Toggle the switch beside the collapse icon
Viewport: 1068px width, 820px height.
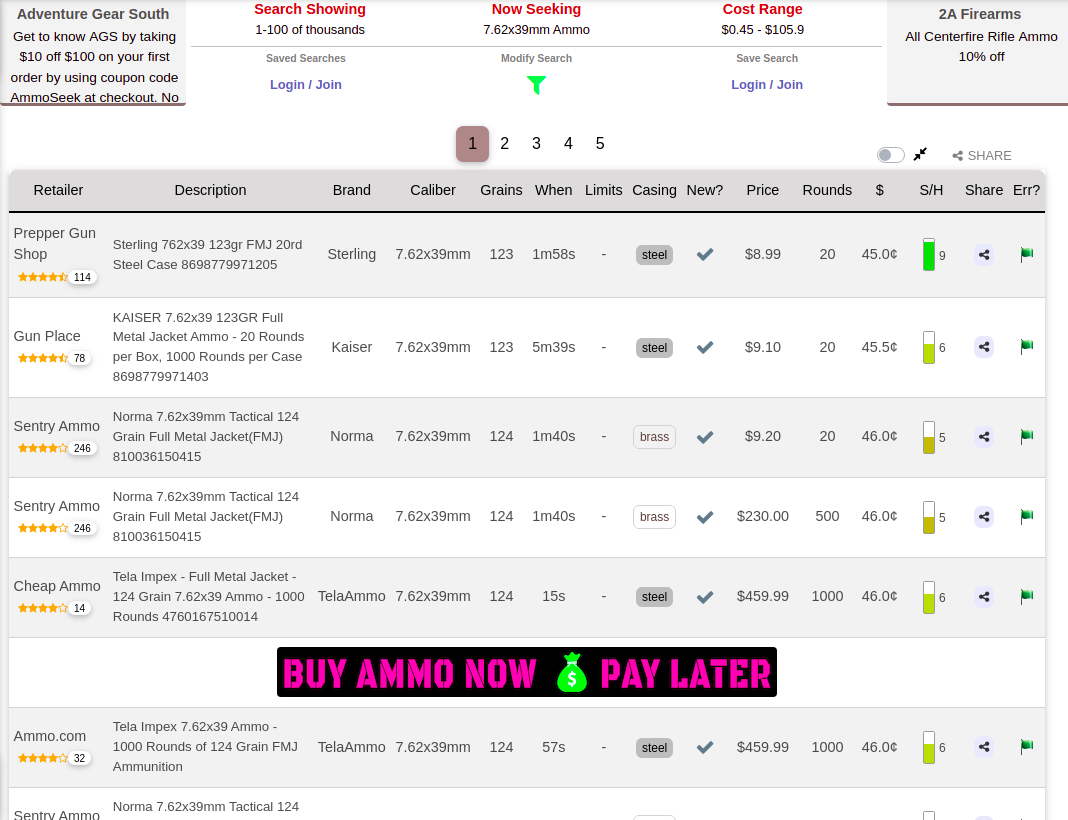click(890, 155)
